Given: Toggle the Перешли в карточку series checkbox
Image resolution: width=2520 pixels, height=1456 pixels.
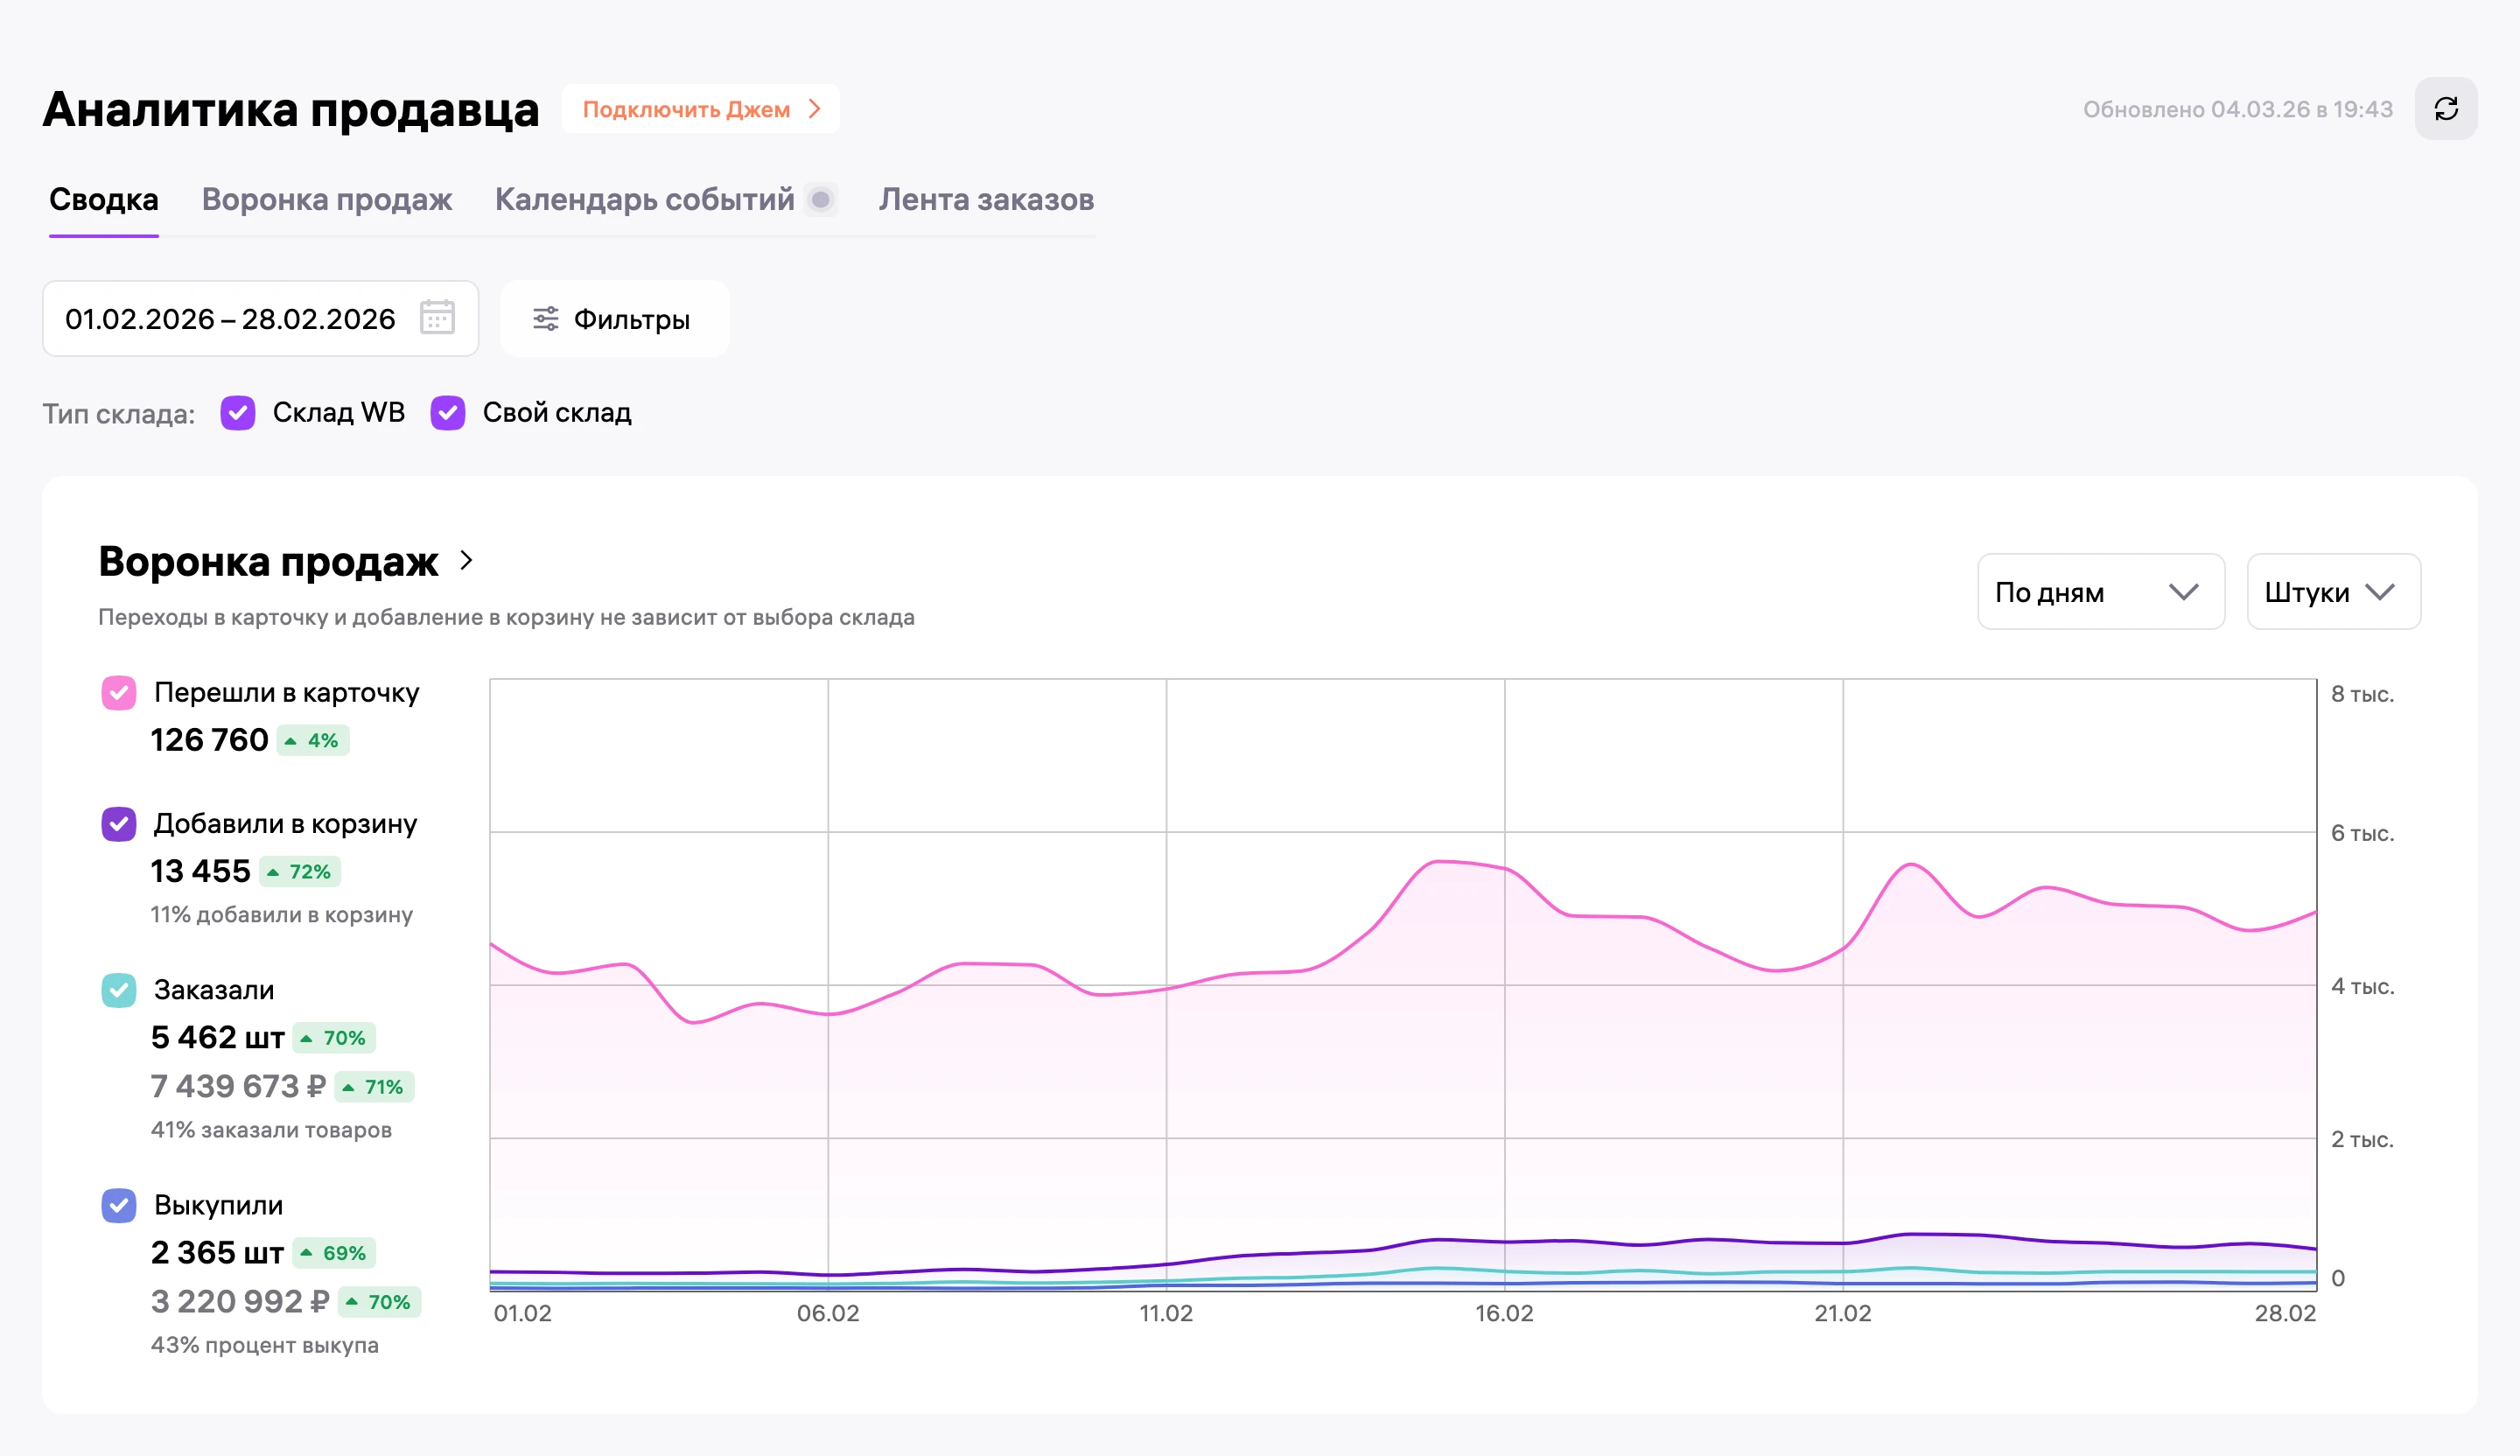Looking at the screenshot, I should coord(119,693).
